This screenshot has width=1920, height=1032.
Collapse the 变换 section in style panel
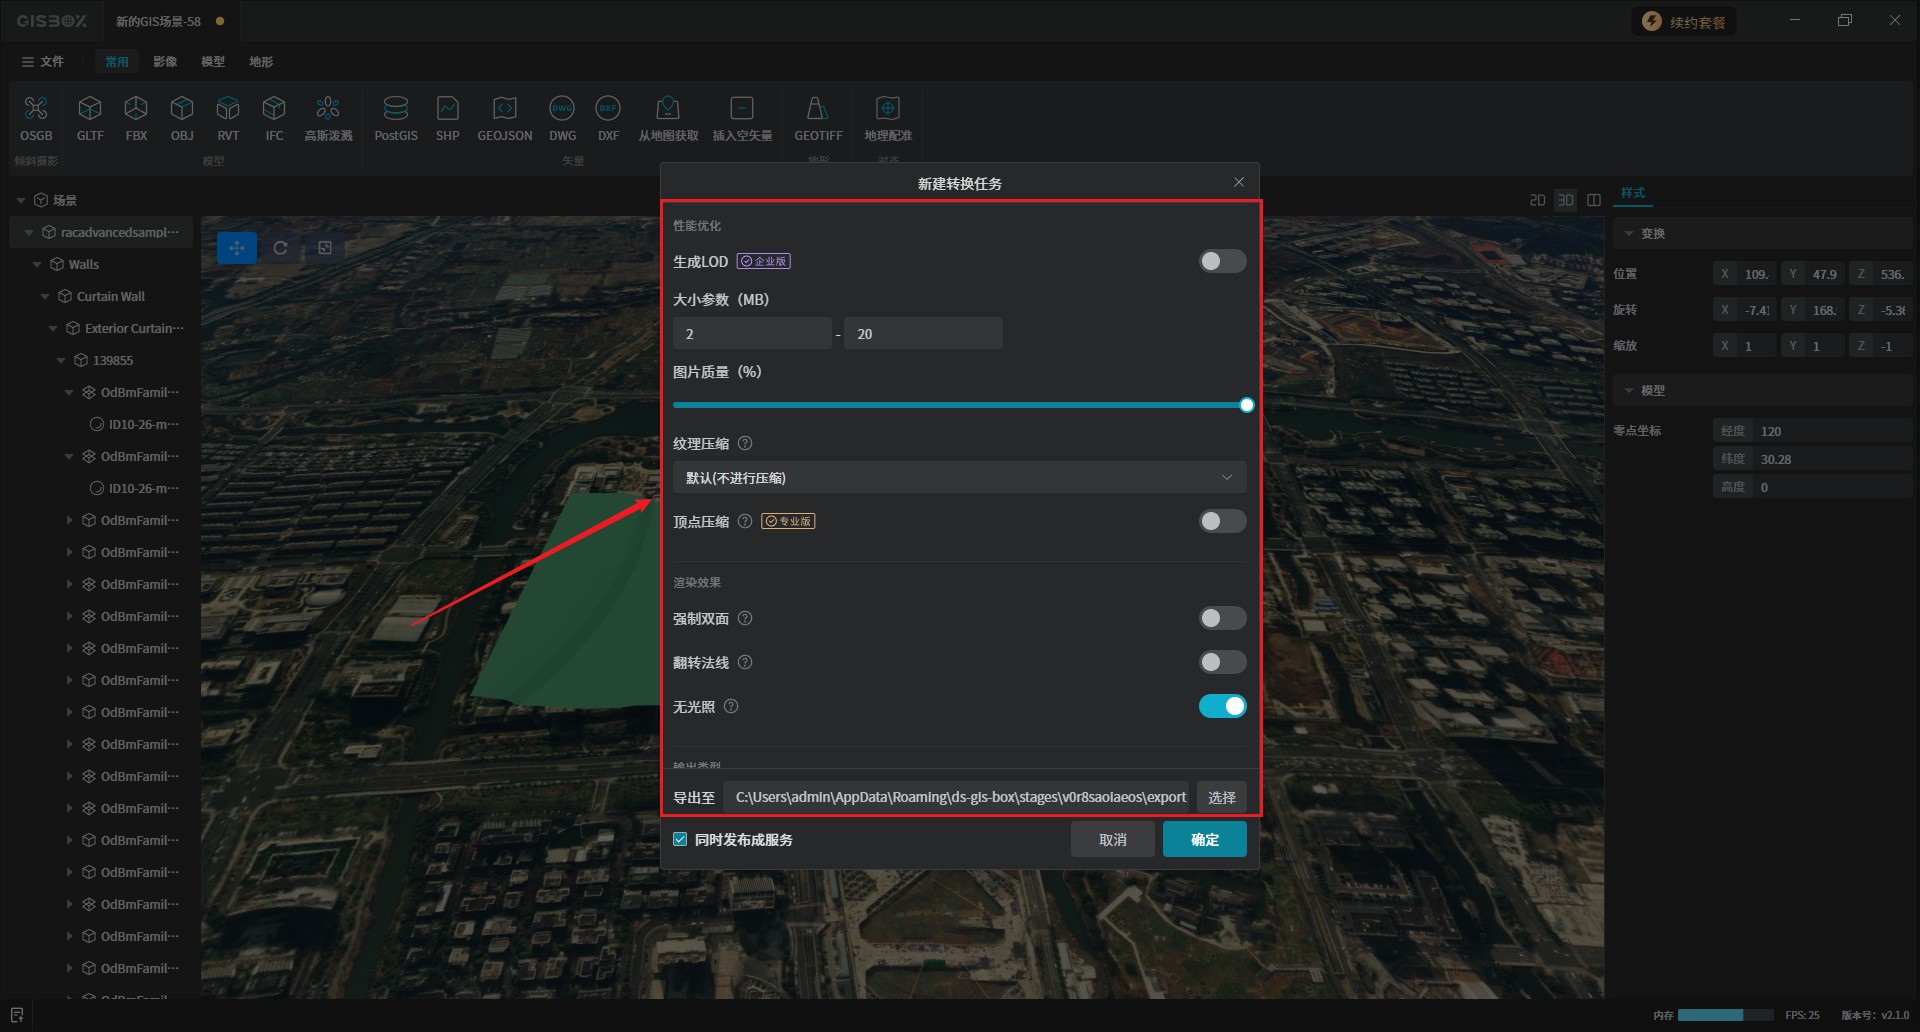point(1629,234)
